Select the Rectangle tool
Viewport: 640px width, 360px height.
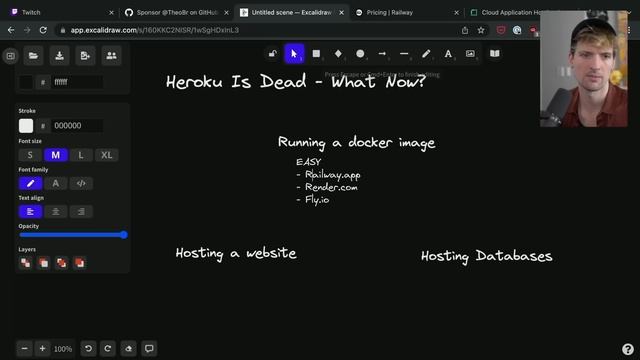[316, 54]
